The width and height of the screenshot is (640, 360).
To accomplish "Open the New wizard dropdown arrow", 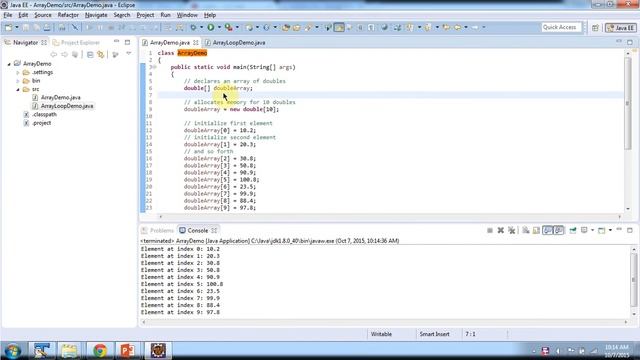I will (x=17, y=27).
